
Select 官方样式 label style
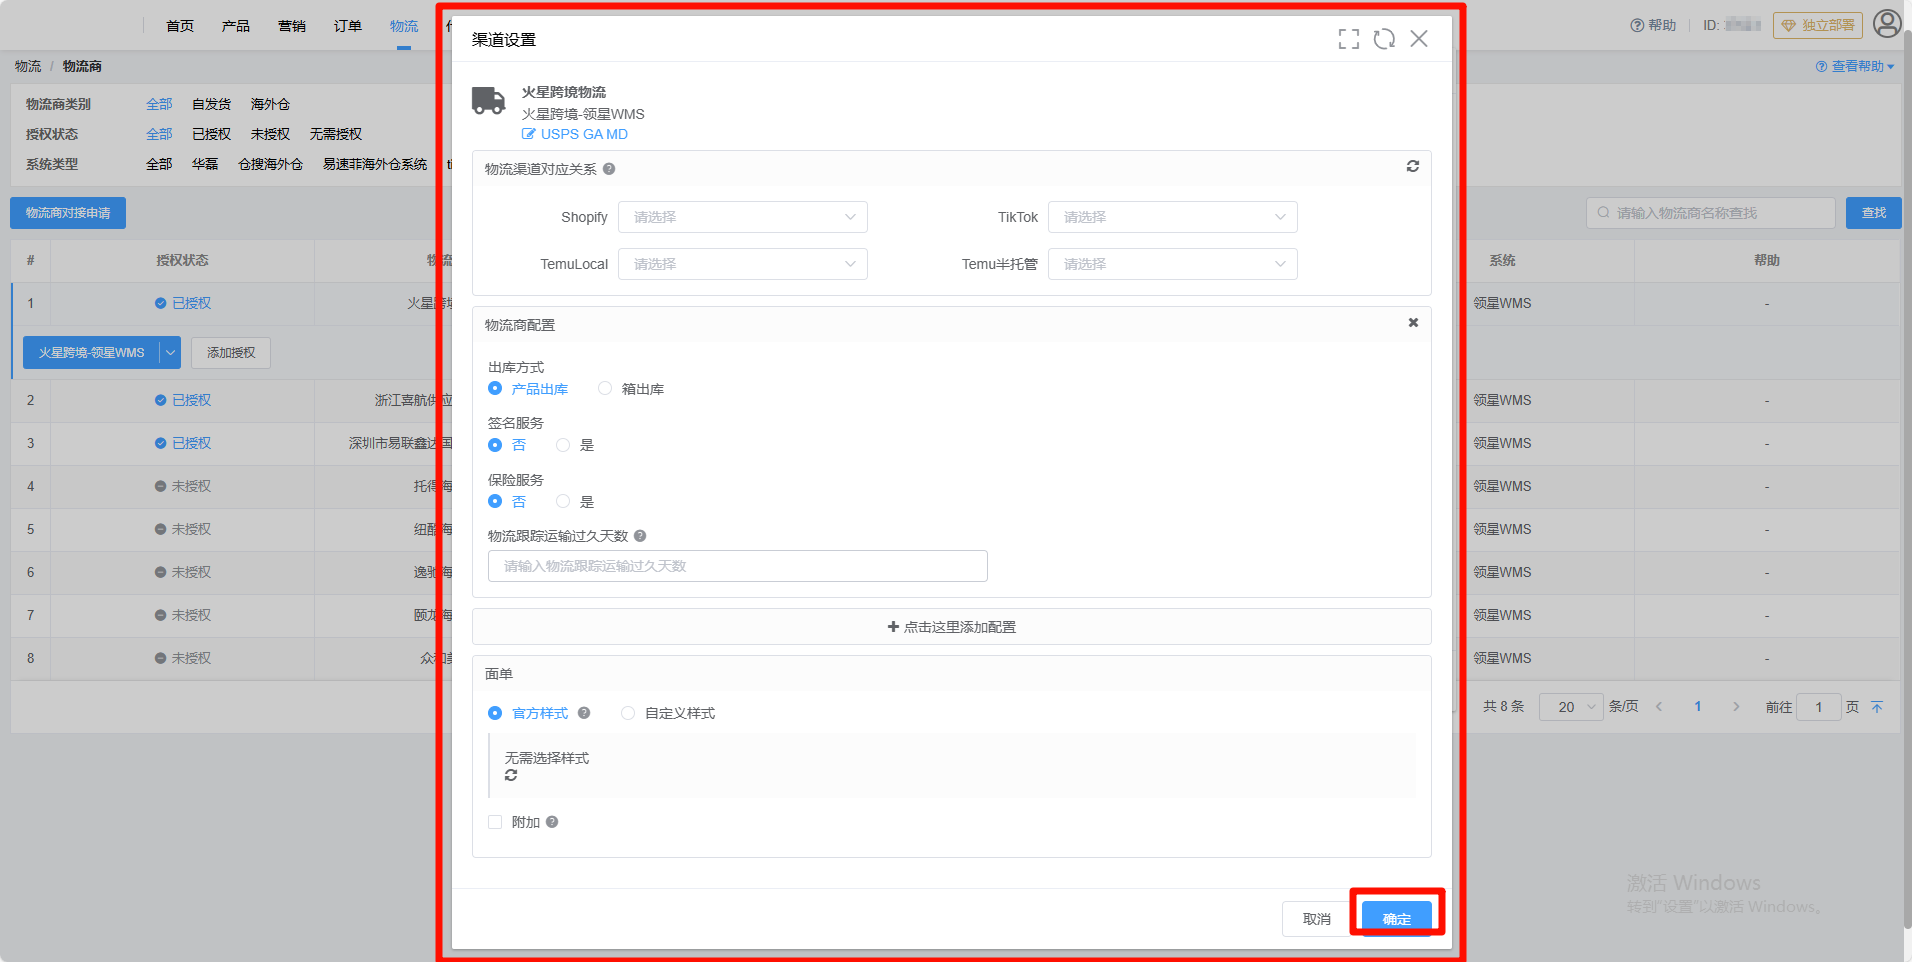click(x=528, y=713)
